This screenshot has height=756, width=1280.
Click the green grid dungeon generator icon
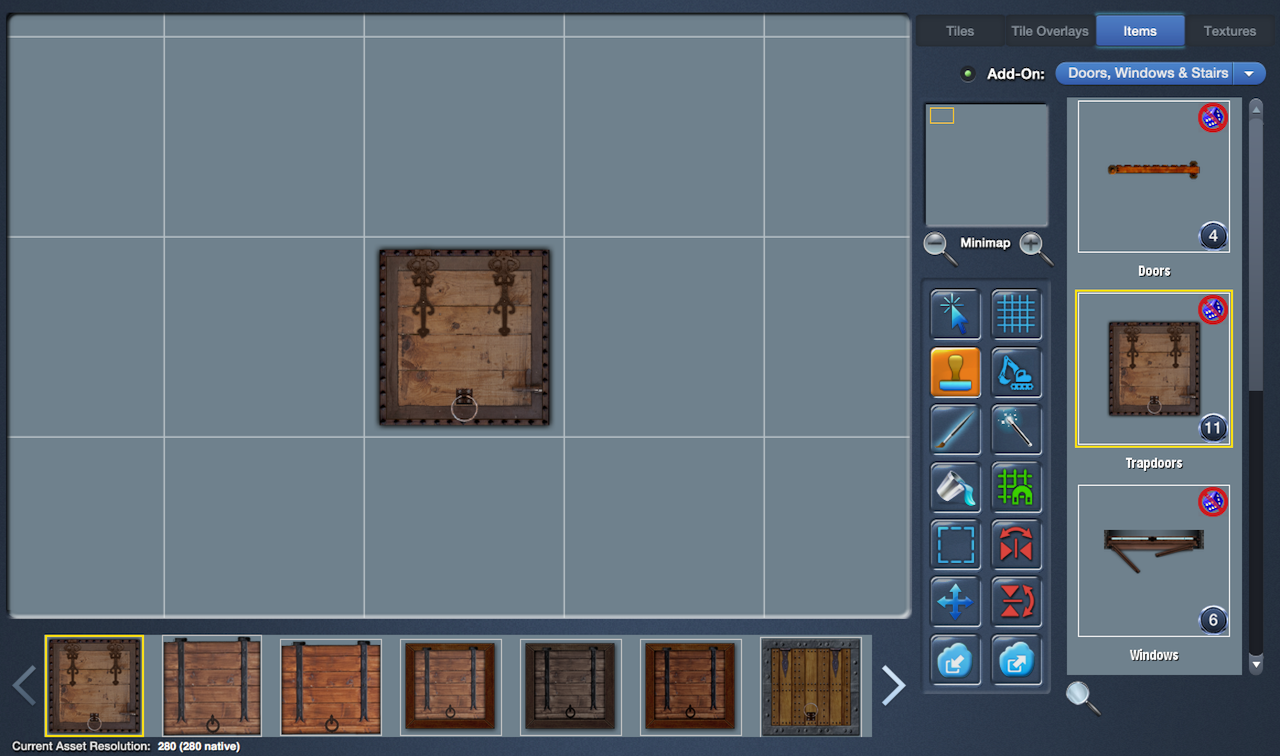click(x=1016, y=487)
